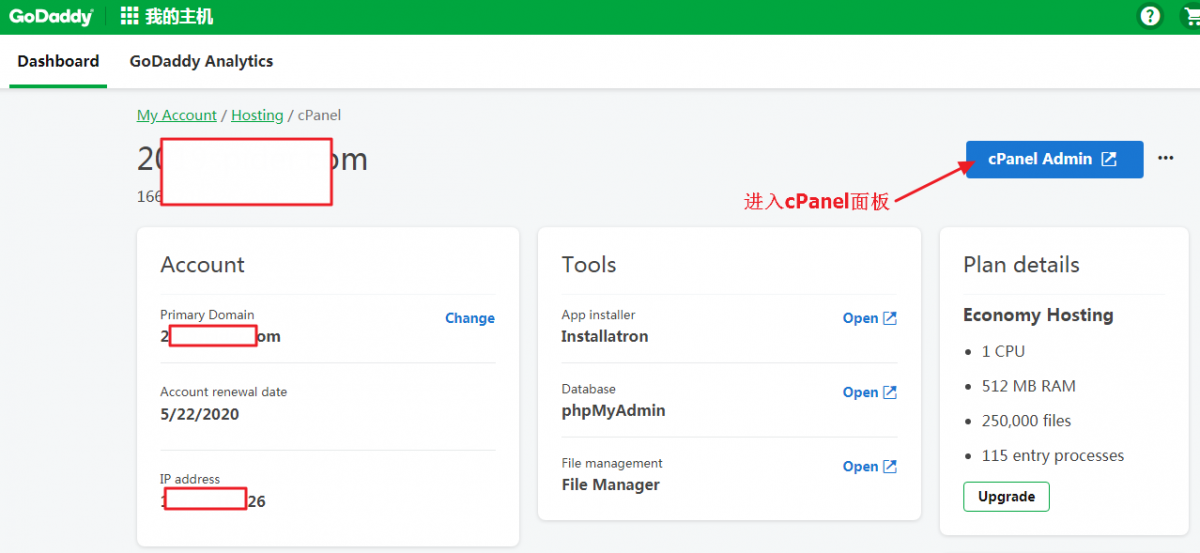Open the phpMyAdmin database tool
This screenshot has height=553, width=1200.
coord(860,392)
